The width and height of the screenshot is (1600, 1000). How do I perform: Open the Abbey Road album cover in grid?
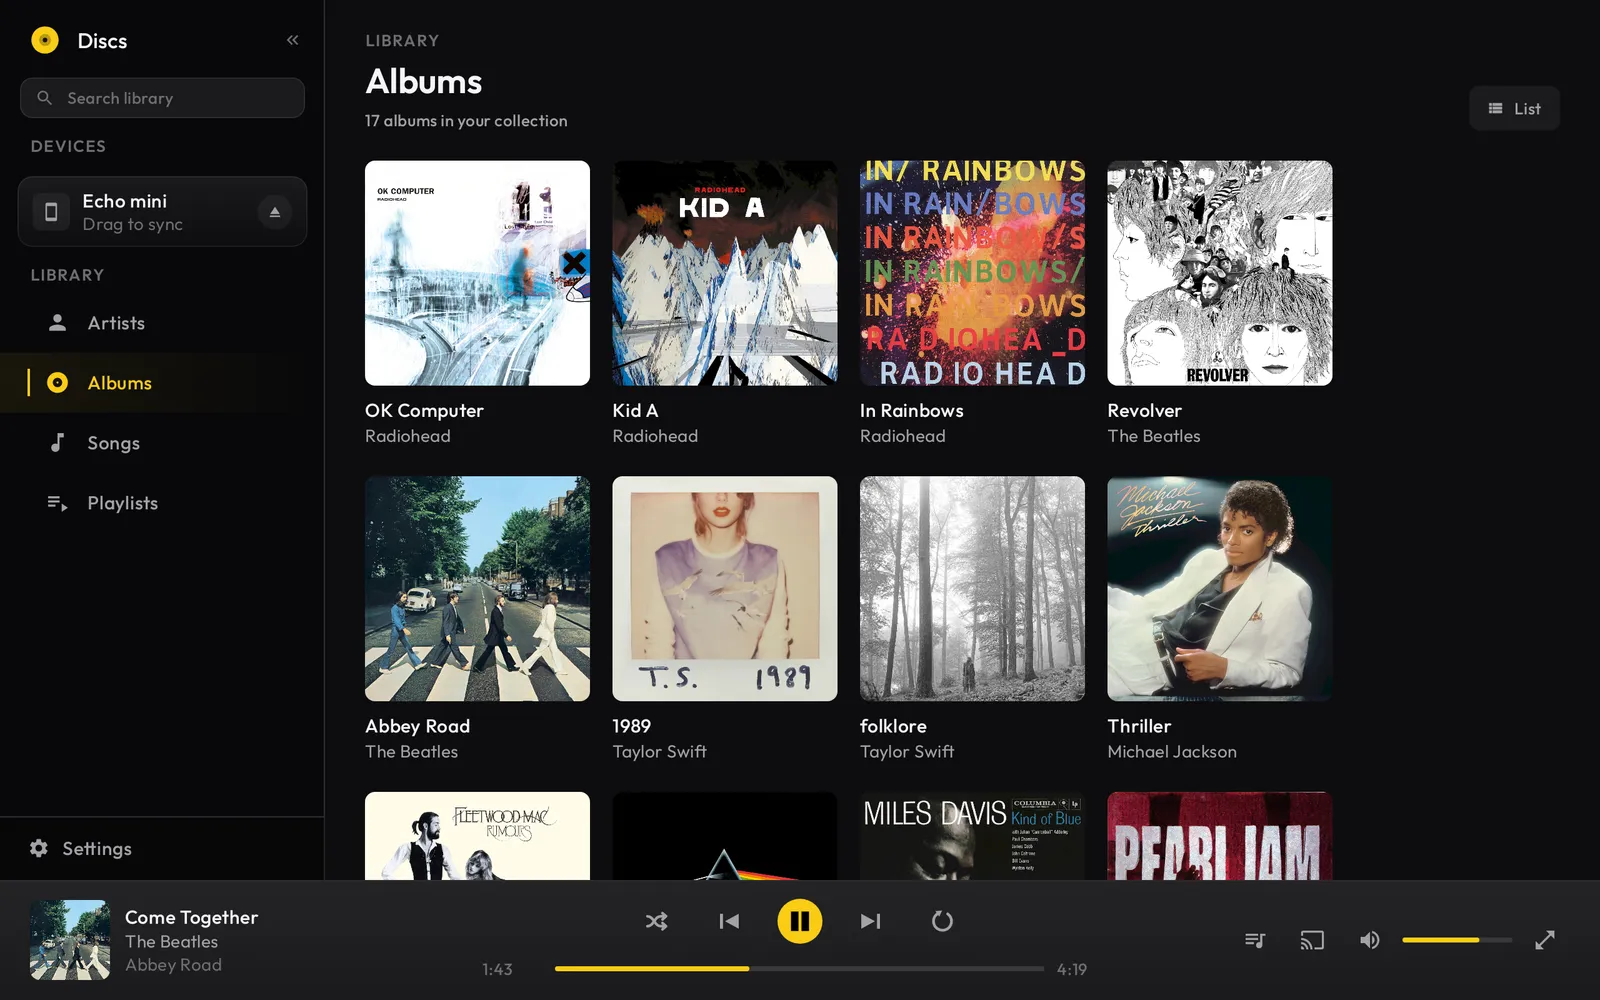[477, 589]
